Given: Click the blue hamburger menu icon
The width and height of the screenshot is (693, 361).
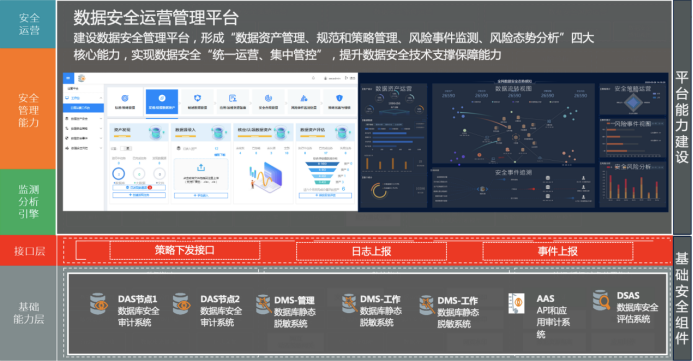Looking at the screenshot, I should [x=68, y=78].
